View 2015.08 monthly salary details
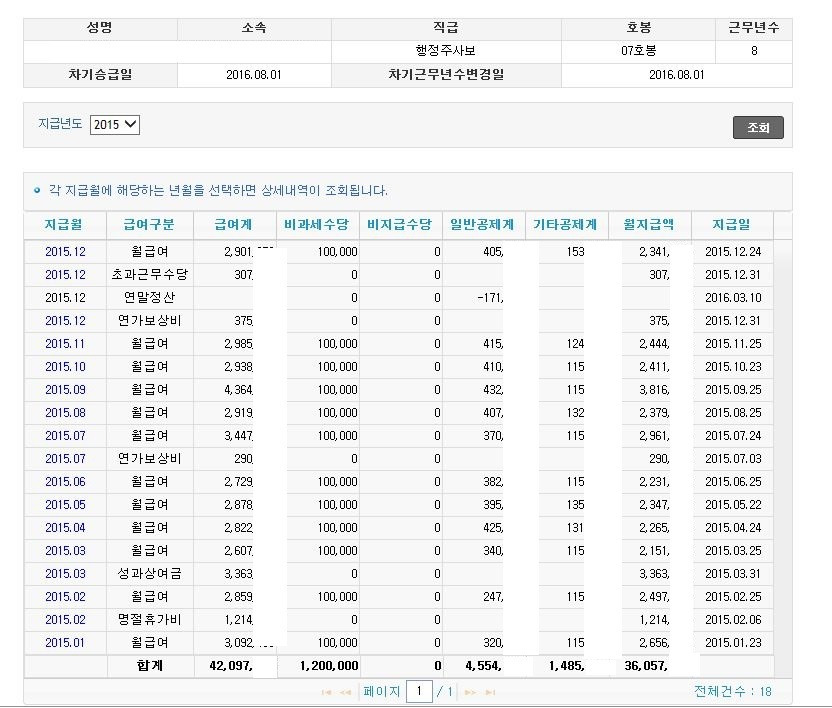This screenshot has width=832, height=708. pos(65,412)
